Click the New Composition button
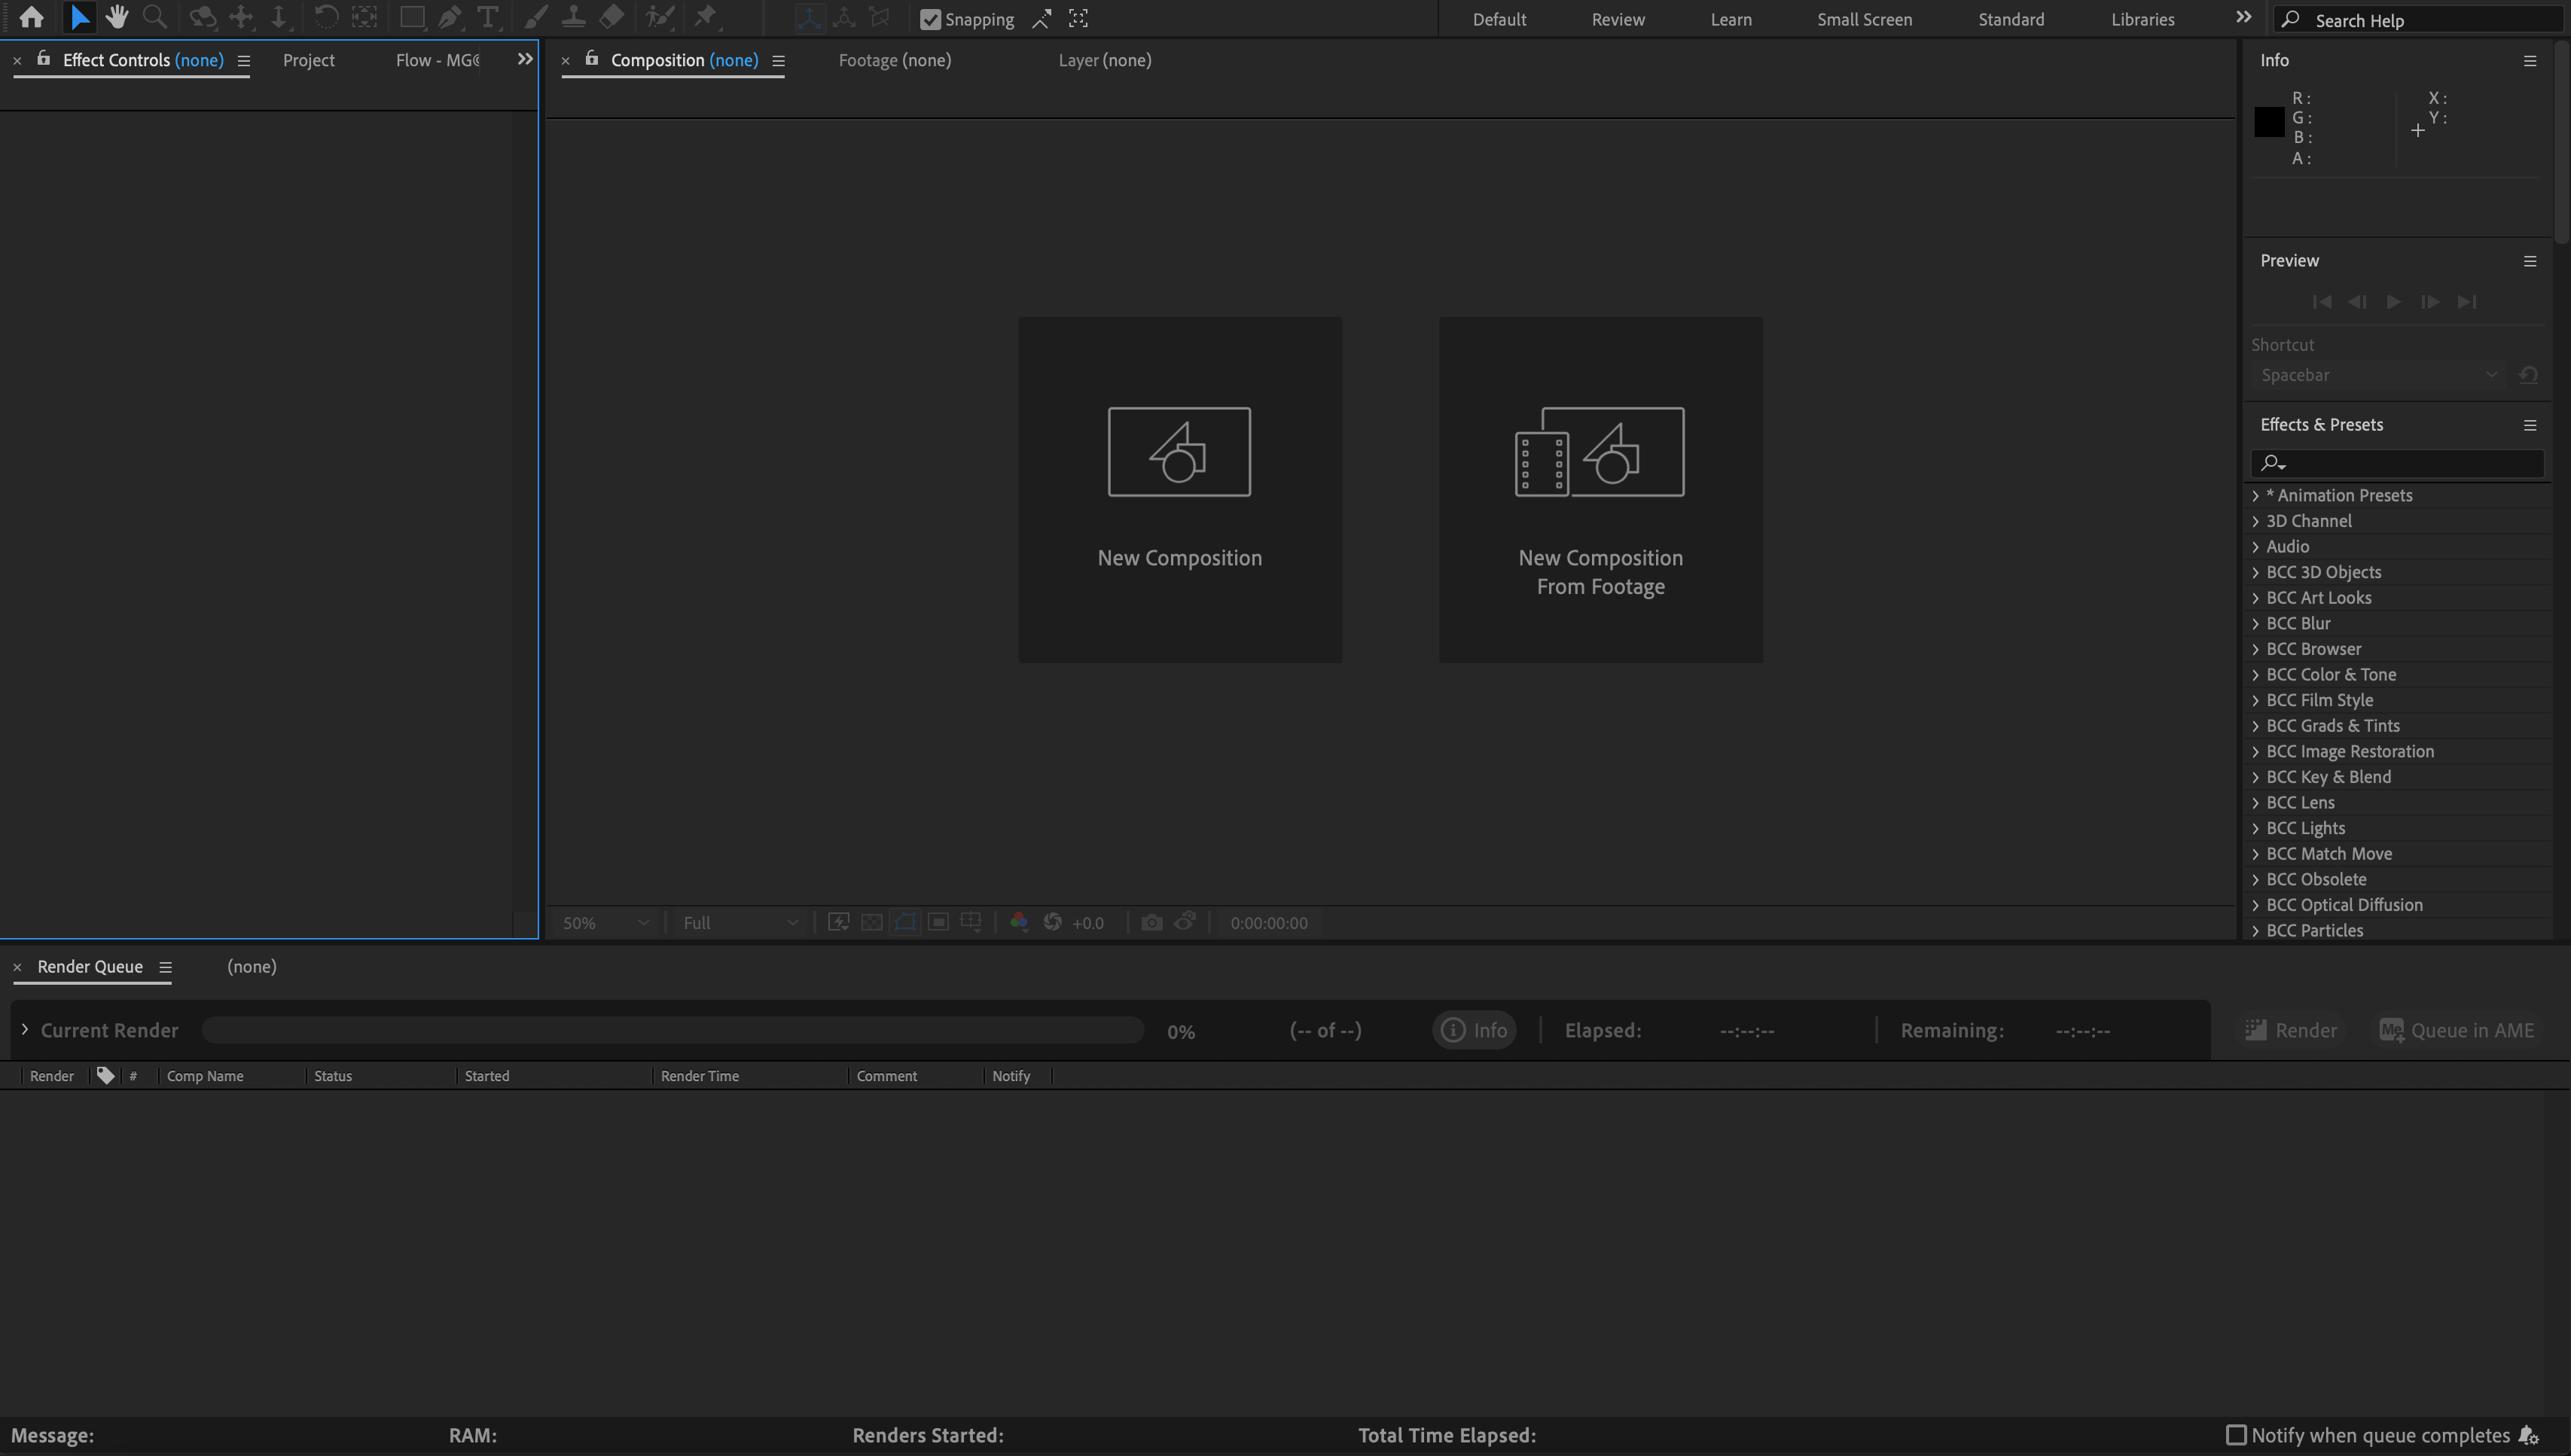Image resolution: width=2571 pixels, height=1456 pixels. coord(1179,489)
